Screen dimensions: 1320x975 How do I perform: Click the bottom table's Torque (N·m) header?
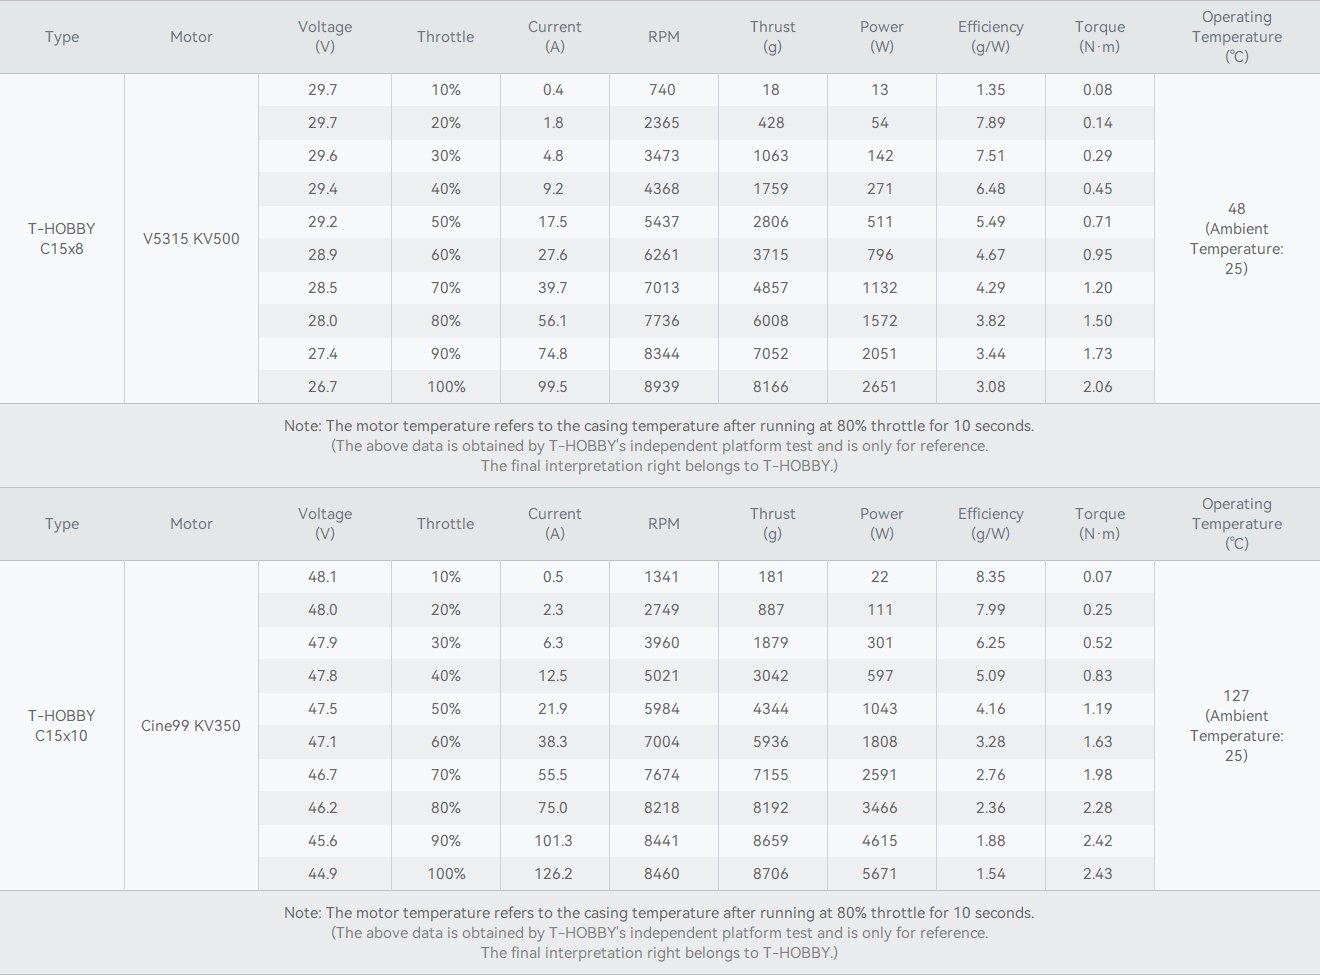pos(1099,523)
